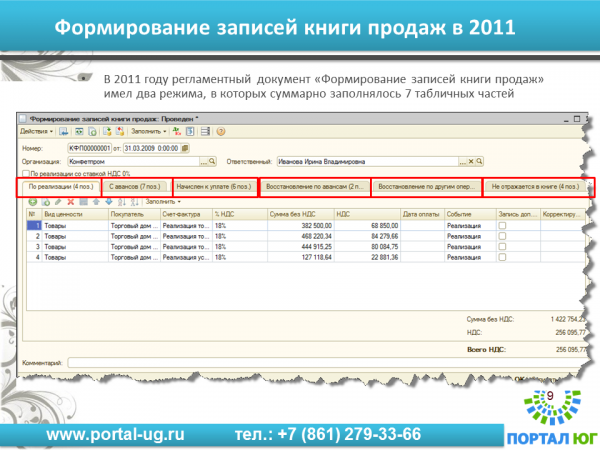Move row up with the up arrow icon

(x=96, y=202)
